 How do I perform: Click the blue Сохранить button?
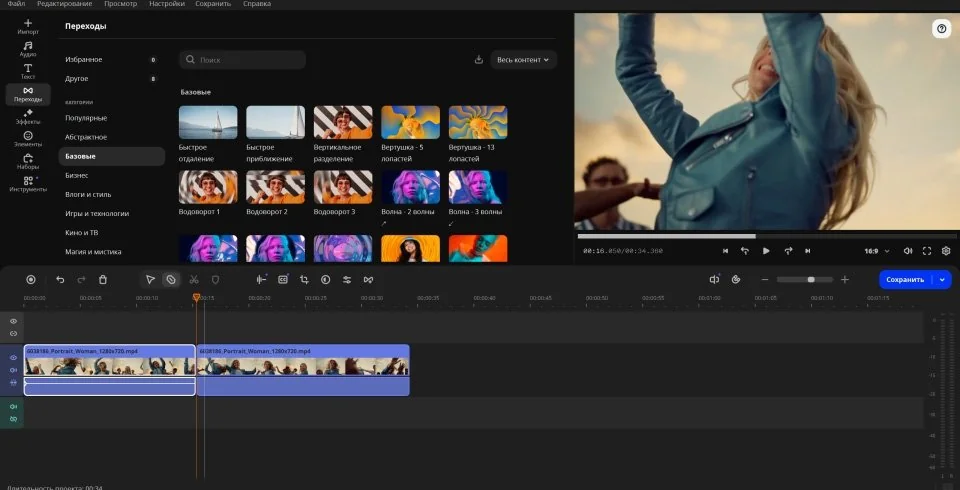point(904,280)
